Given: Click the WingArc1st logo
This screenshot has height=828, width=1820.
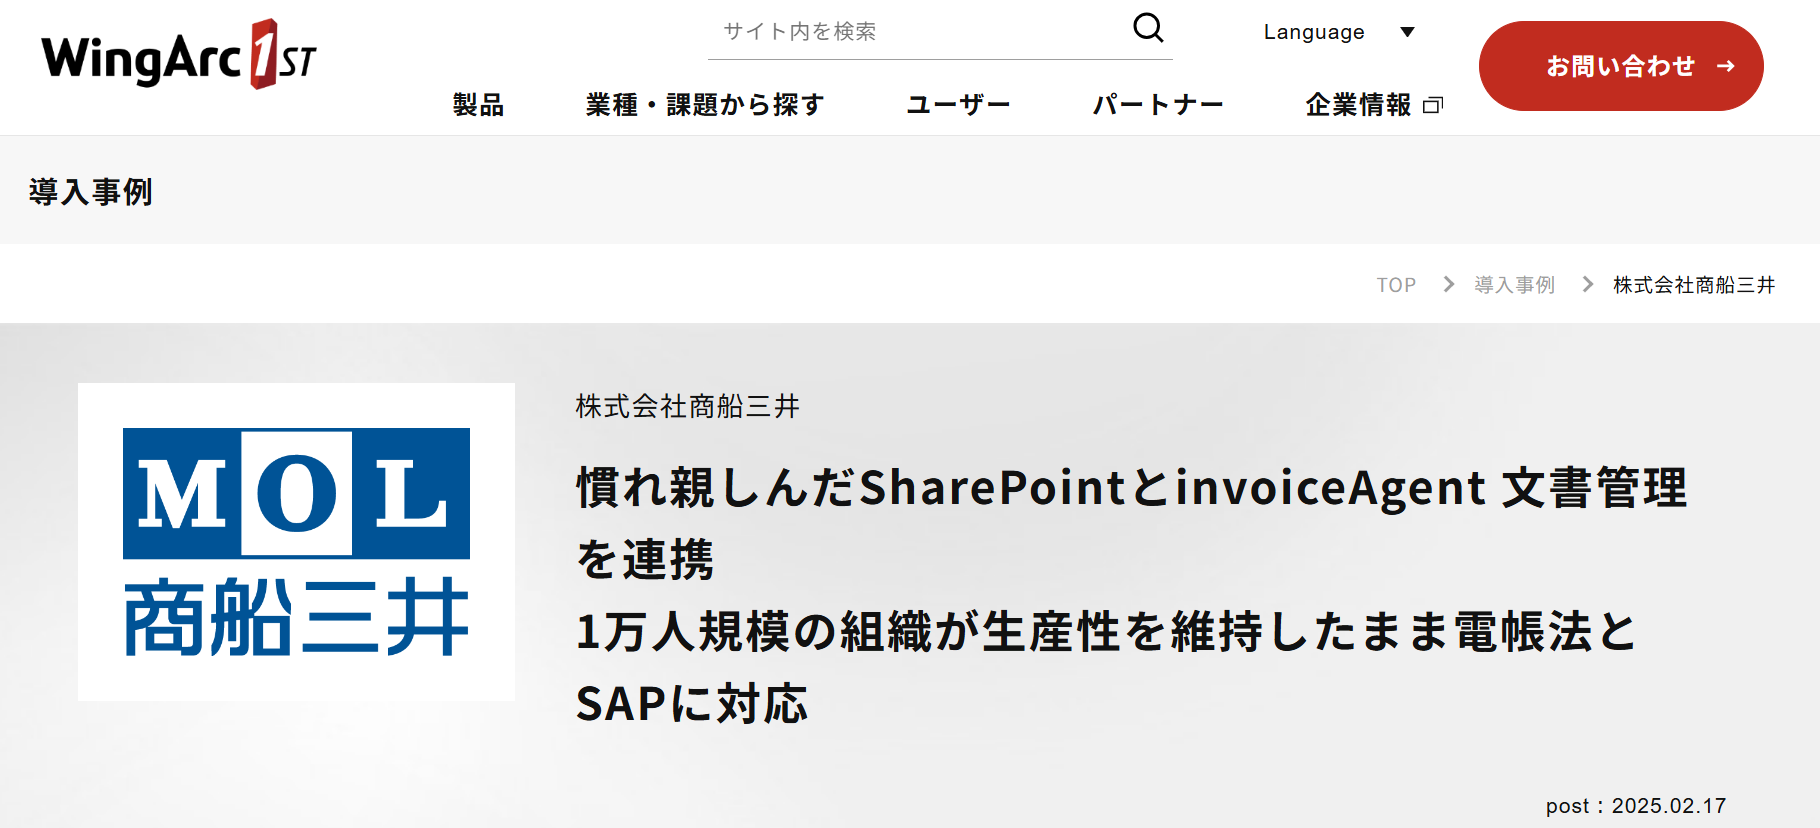Looking at the screenshot, I should [178, 56].
